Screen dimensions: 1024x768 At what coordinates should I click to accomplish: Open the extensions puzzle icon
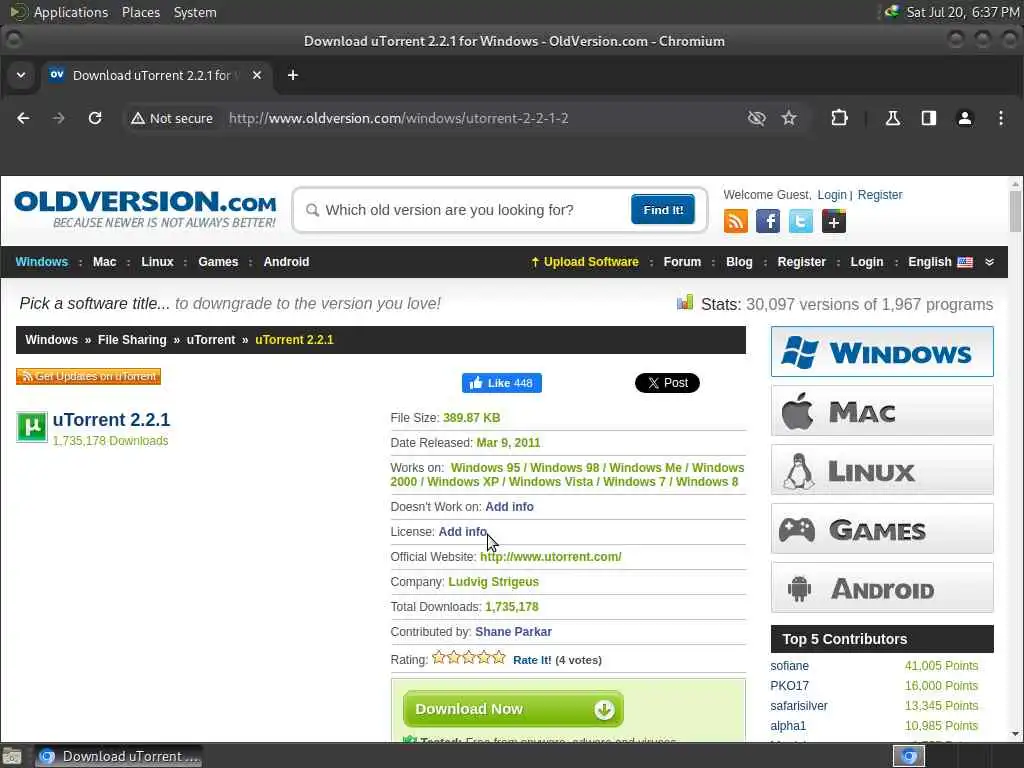point(839,118)
